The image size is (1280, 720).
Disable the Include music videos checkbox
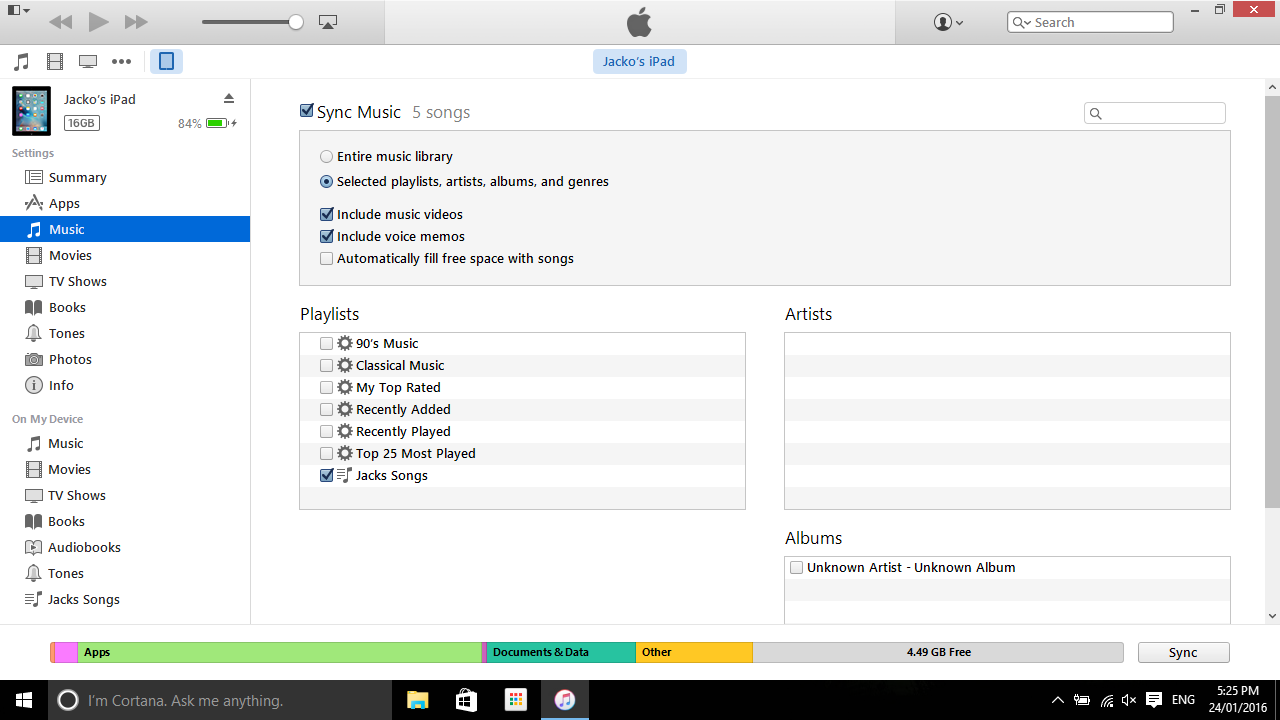point(326,214)
